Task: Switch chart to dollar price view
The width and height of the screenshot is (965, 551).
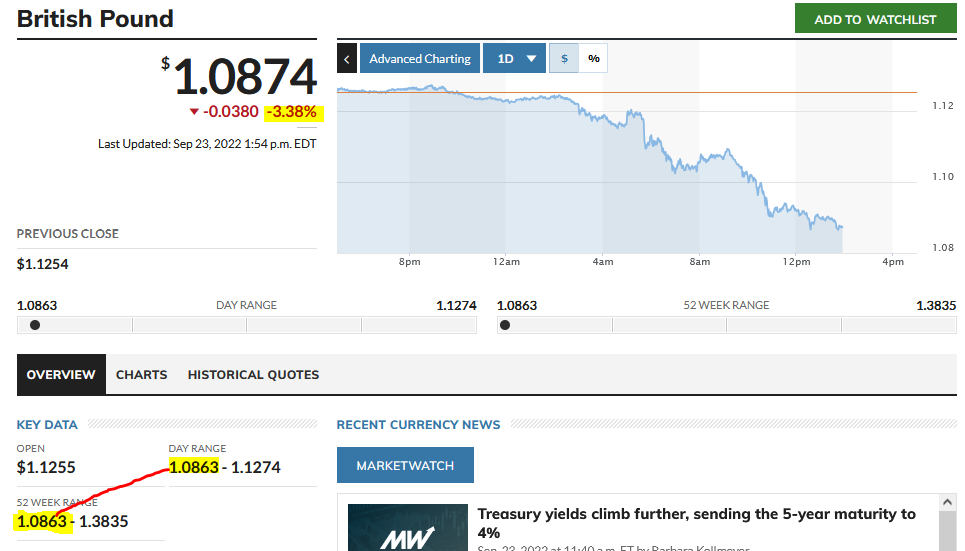Action: coord(564,59)
